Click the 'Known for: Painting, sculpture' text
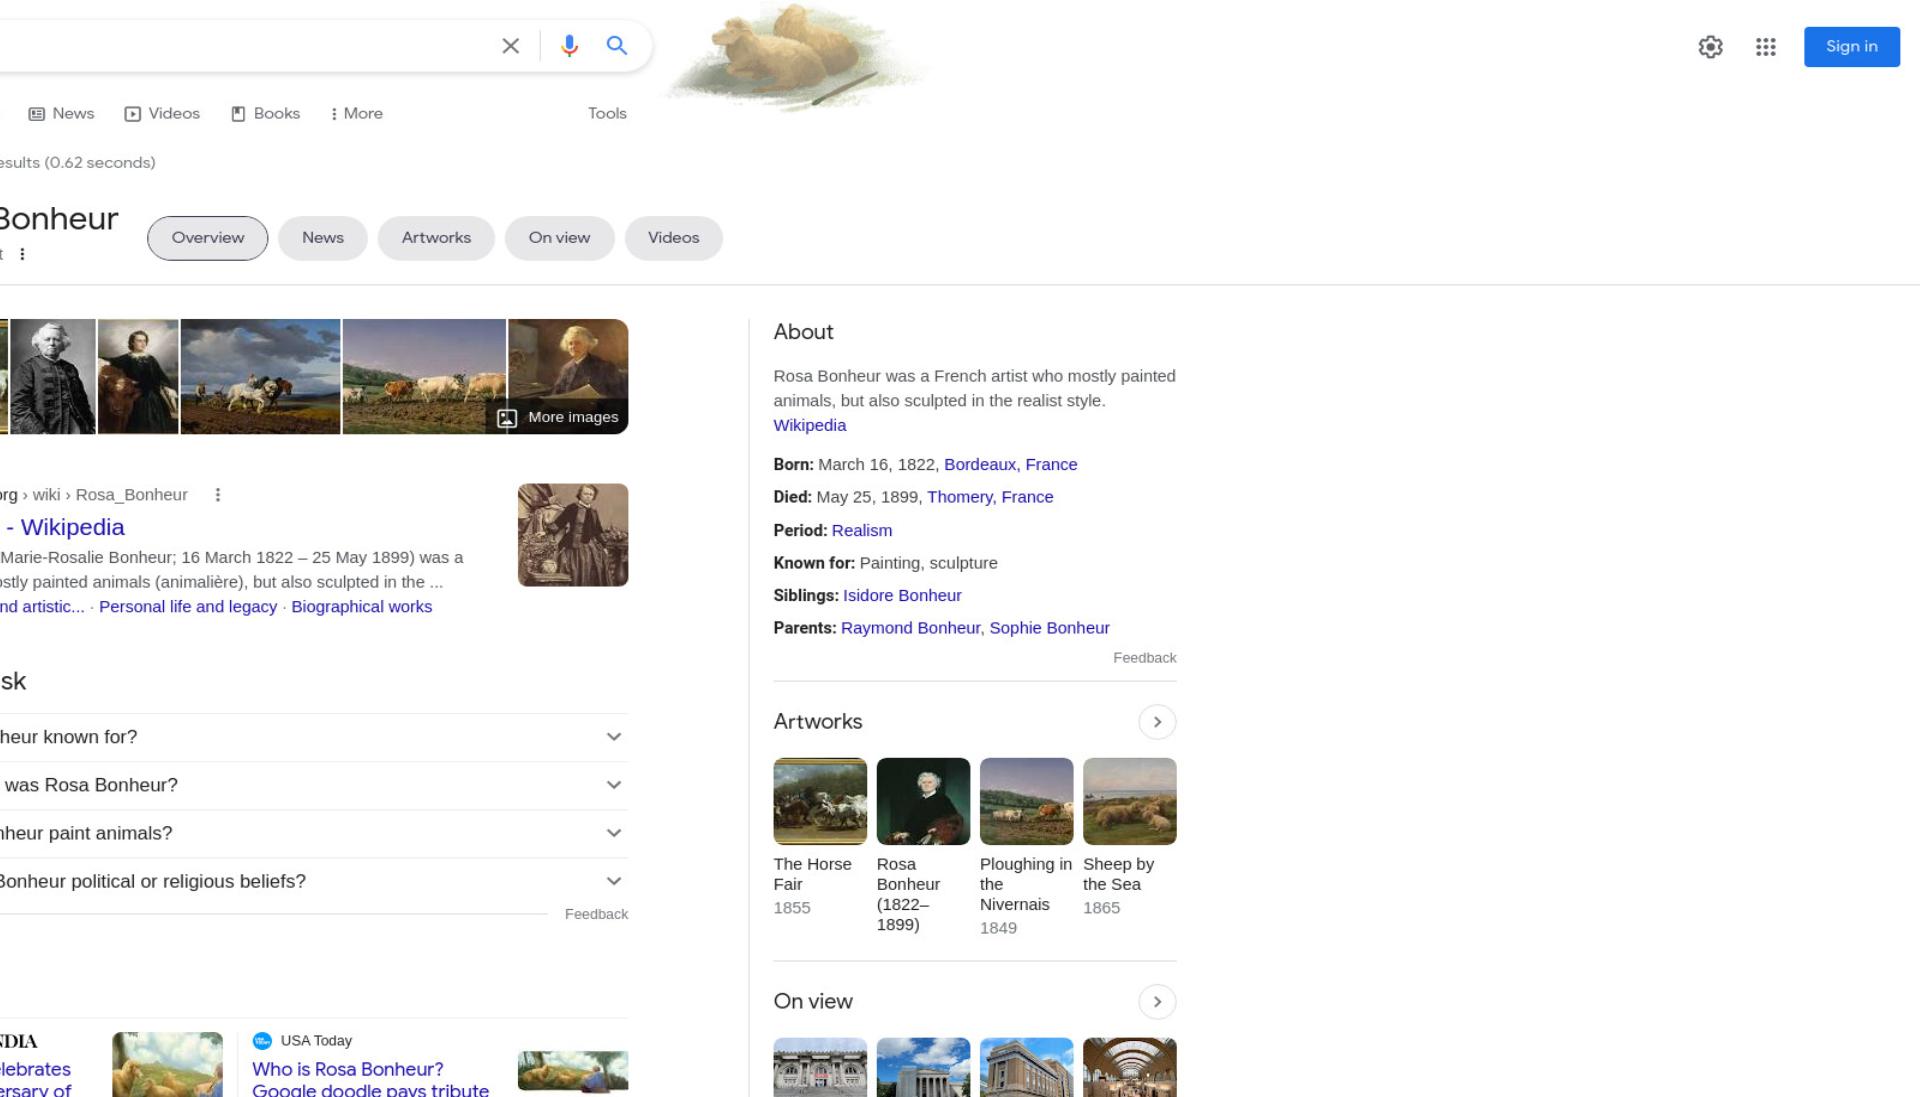Screen dimensions: 1920x1097 885,563
